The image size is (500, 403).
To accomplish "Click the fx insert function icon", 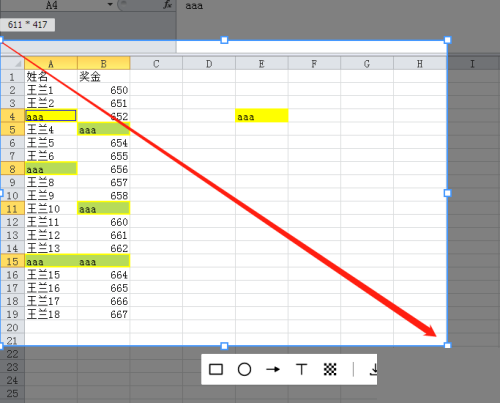I will click(x=168, y=5).
